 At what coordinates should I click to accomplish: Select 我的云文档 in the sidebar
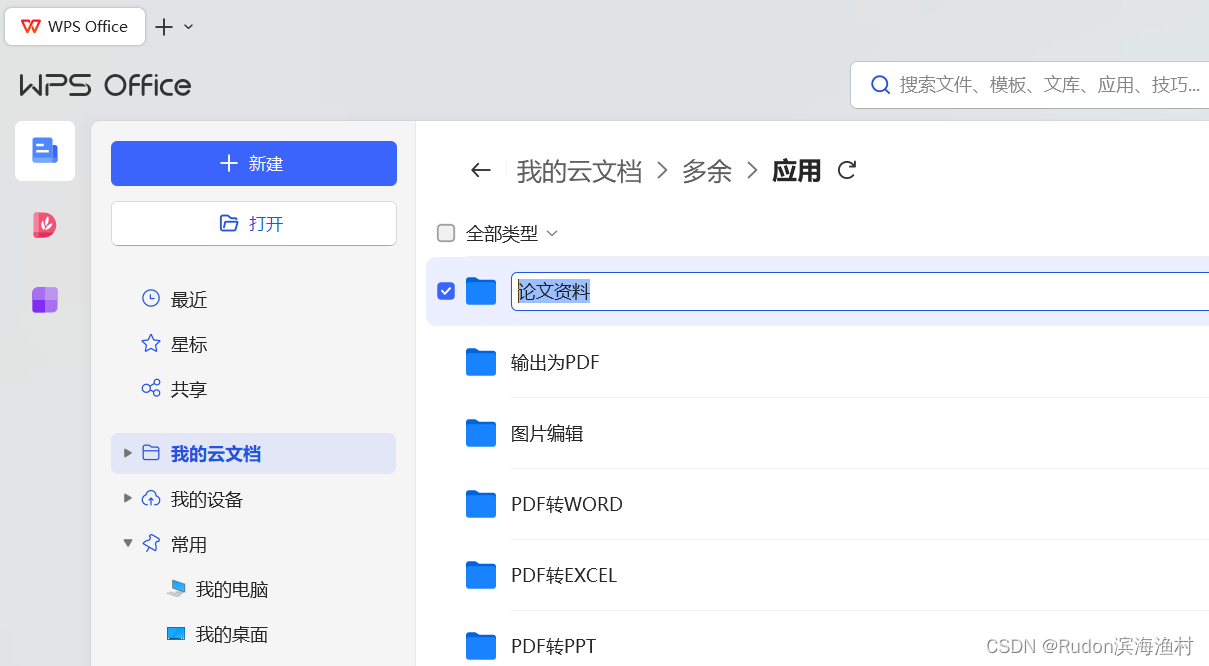[253, 454]
